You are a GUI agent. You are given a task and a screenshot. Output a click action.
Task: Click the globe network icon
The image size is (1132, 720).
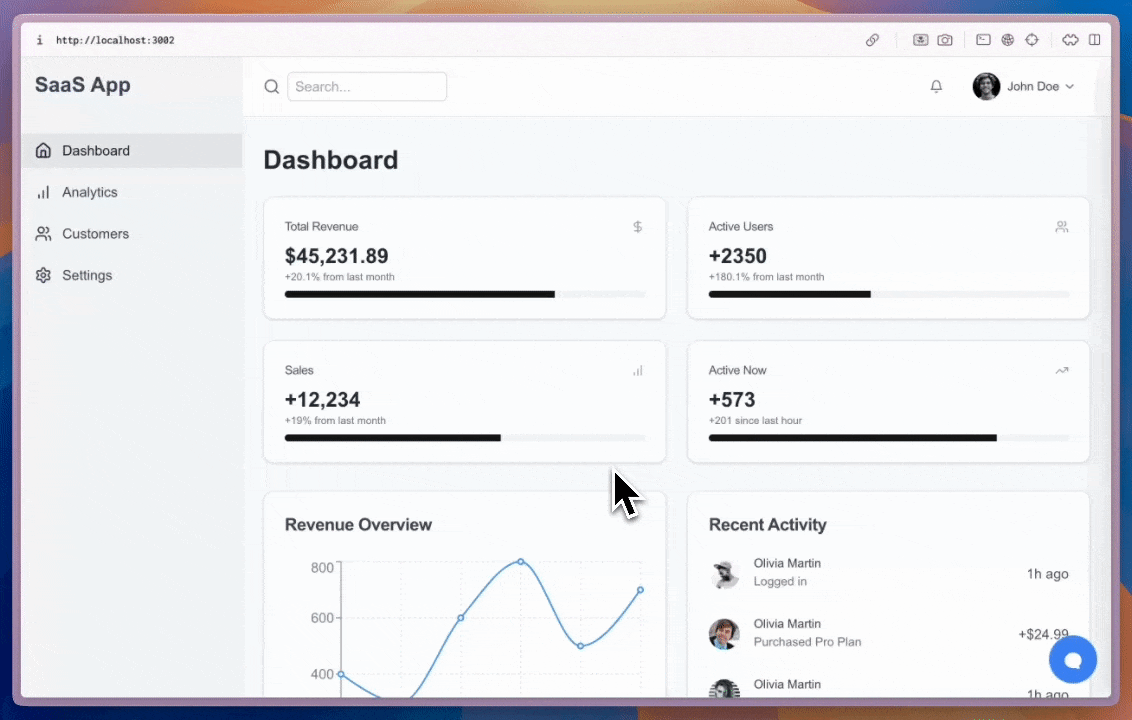click(1007, 40)
